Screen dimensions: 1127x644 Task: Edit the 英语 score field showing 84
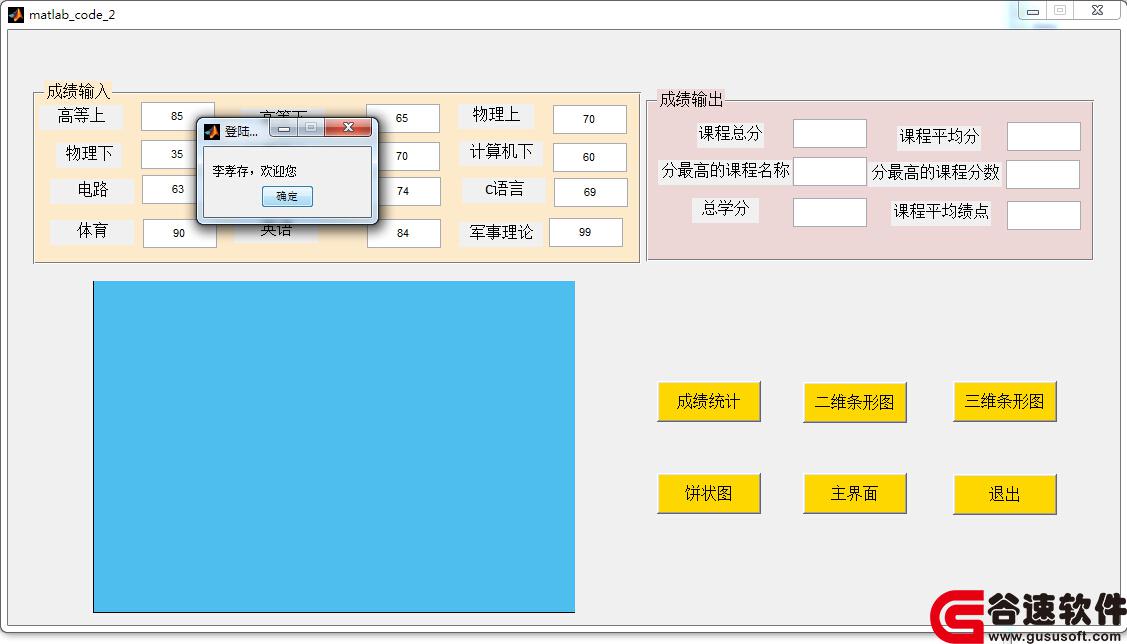403,234
